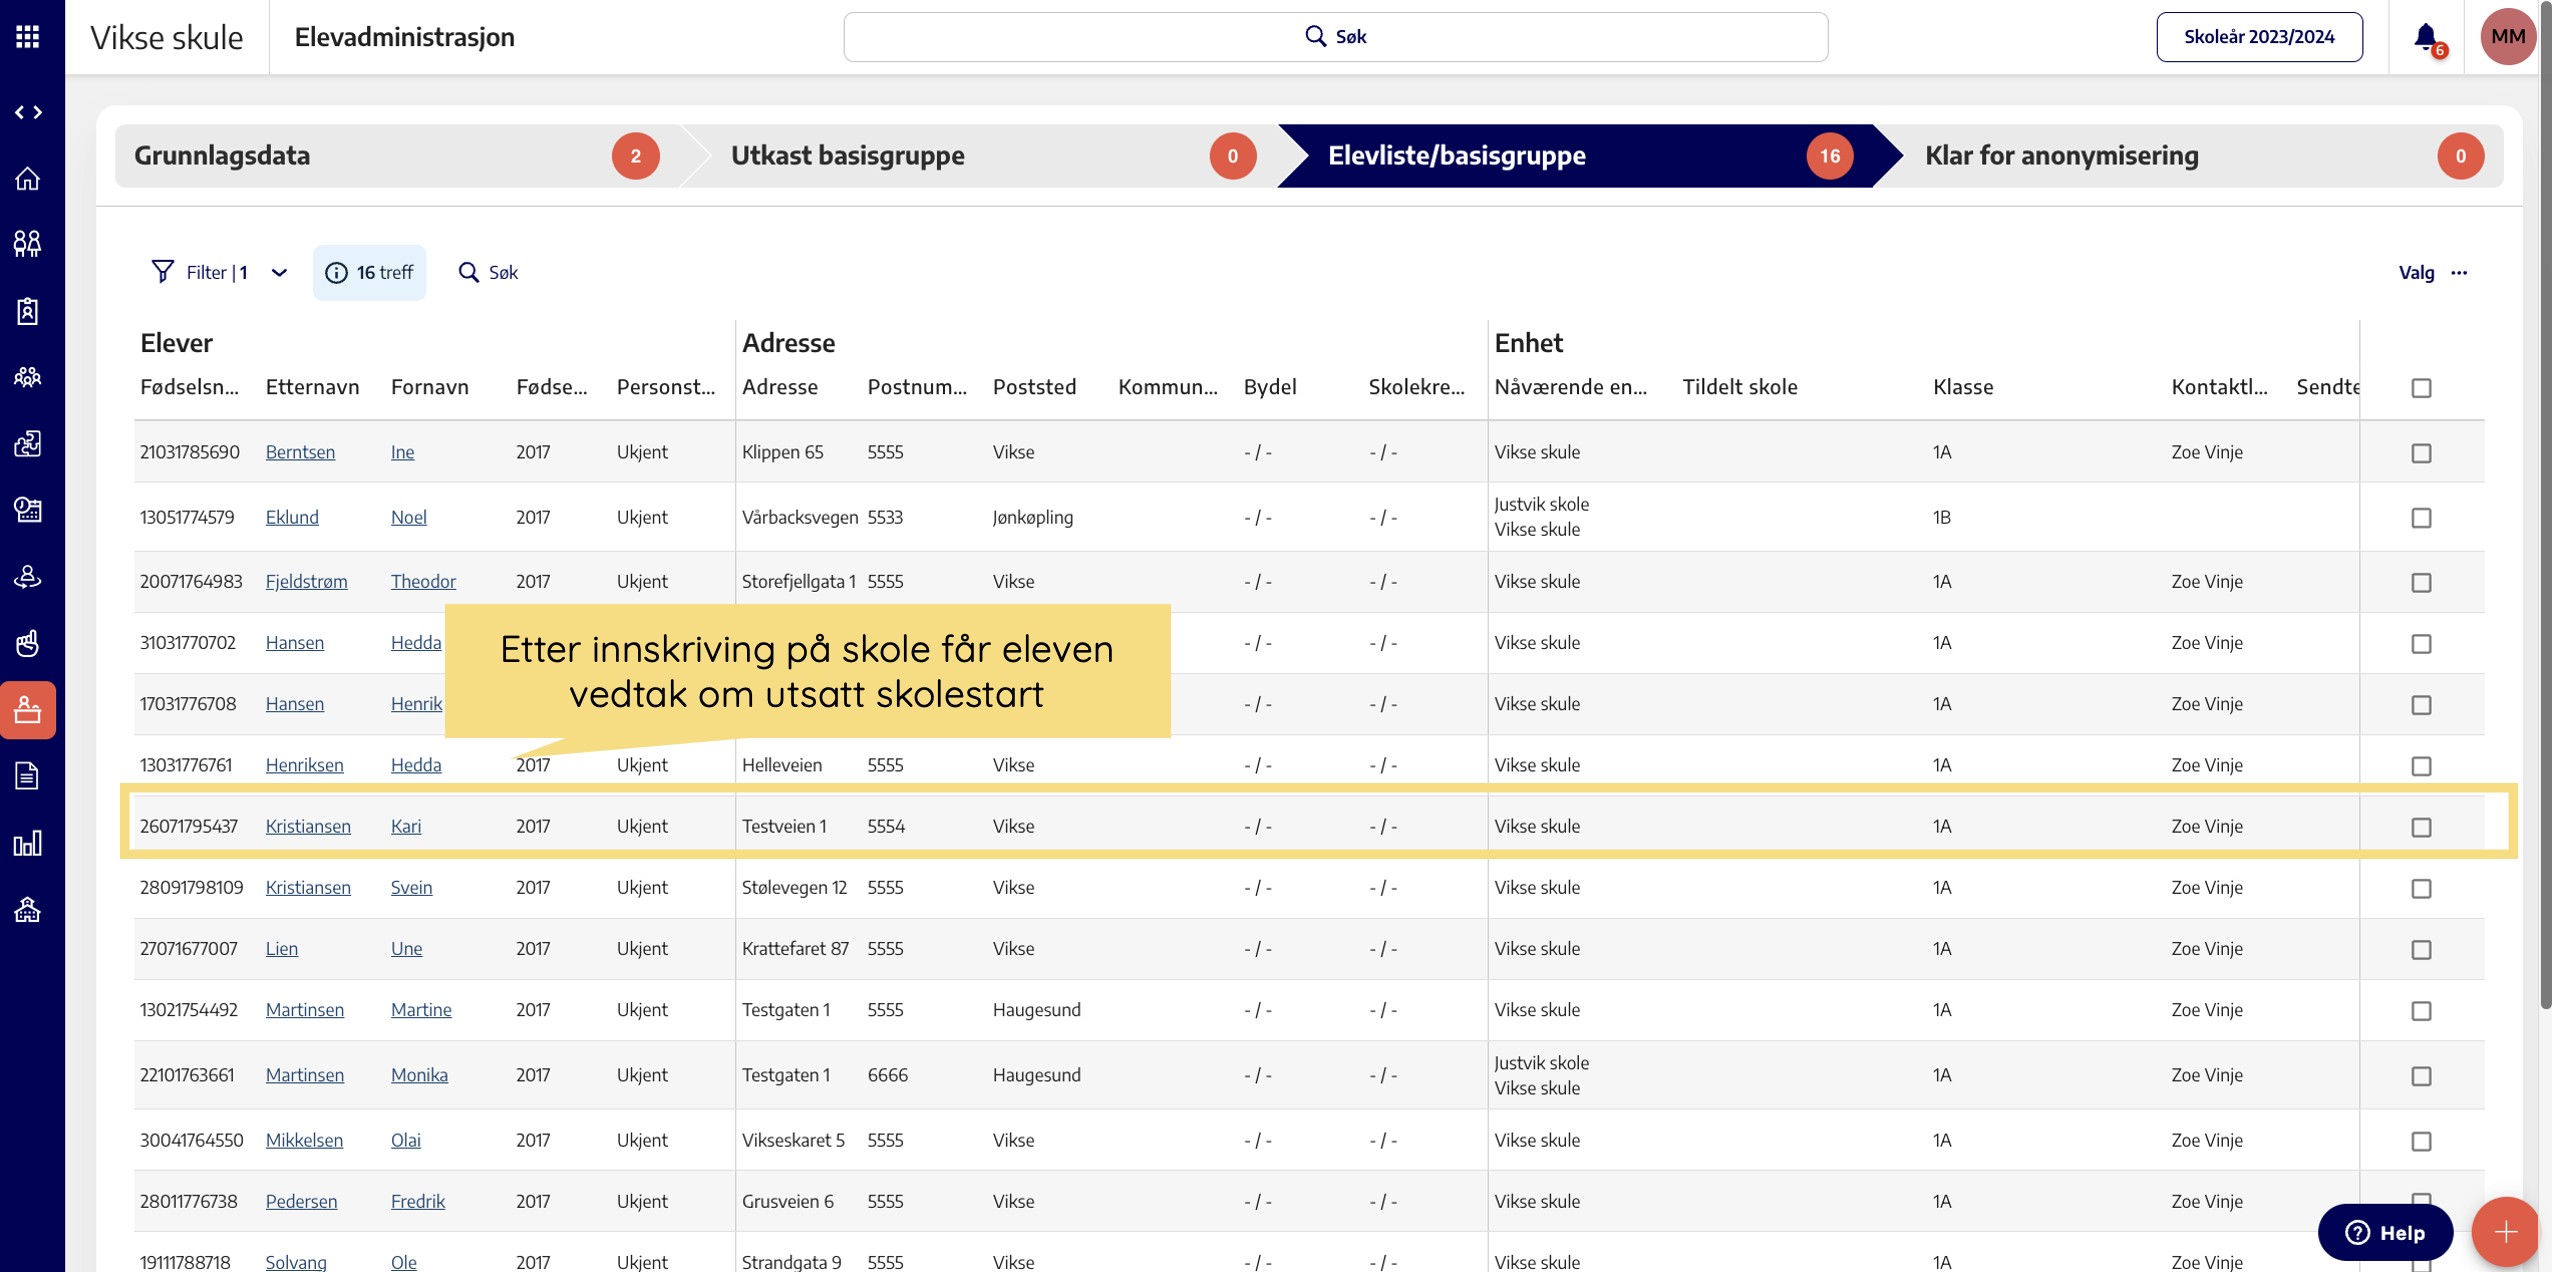The image size is (2552, 1272).
Task: Sort by the Tildelt skole column header
Action: 1739,387
